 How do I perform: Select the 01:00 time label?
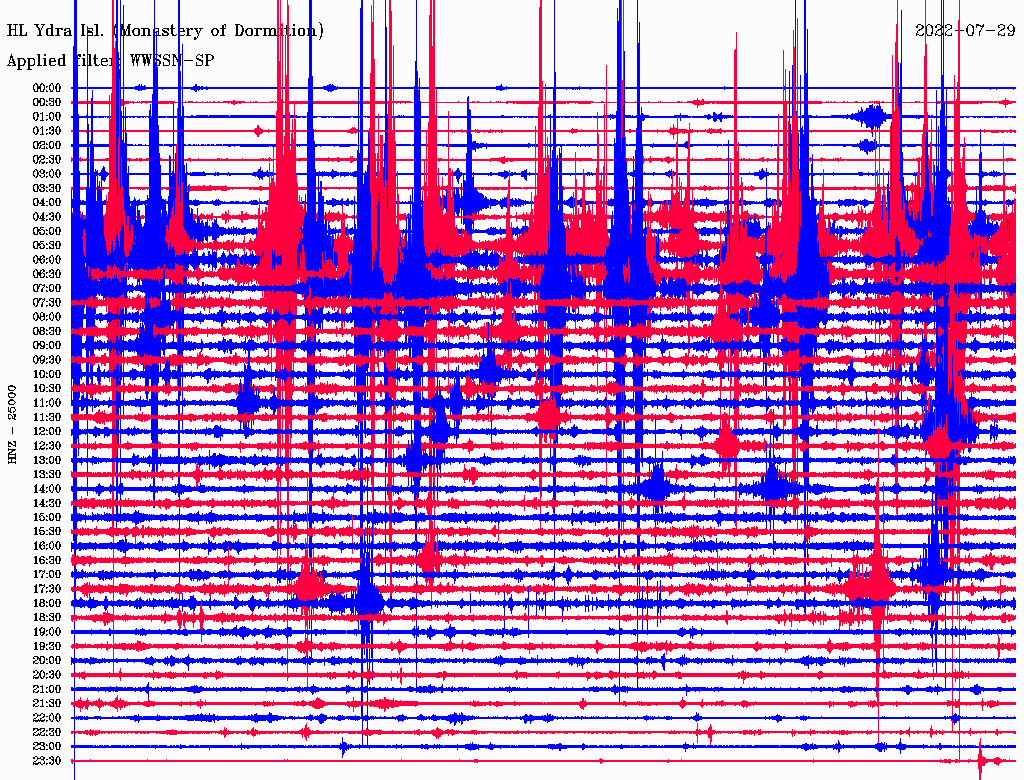pyautogui.click(x=46, y=117)
